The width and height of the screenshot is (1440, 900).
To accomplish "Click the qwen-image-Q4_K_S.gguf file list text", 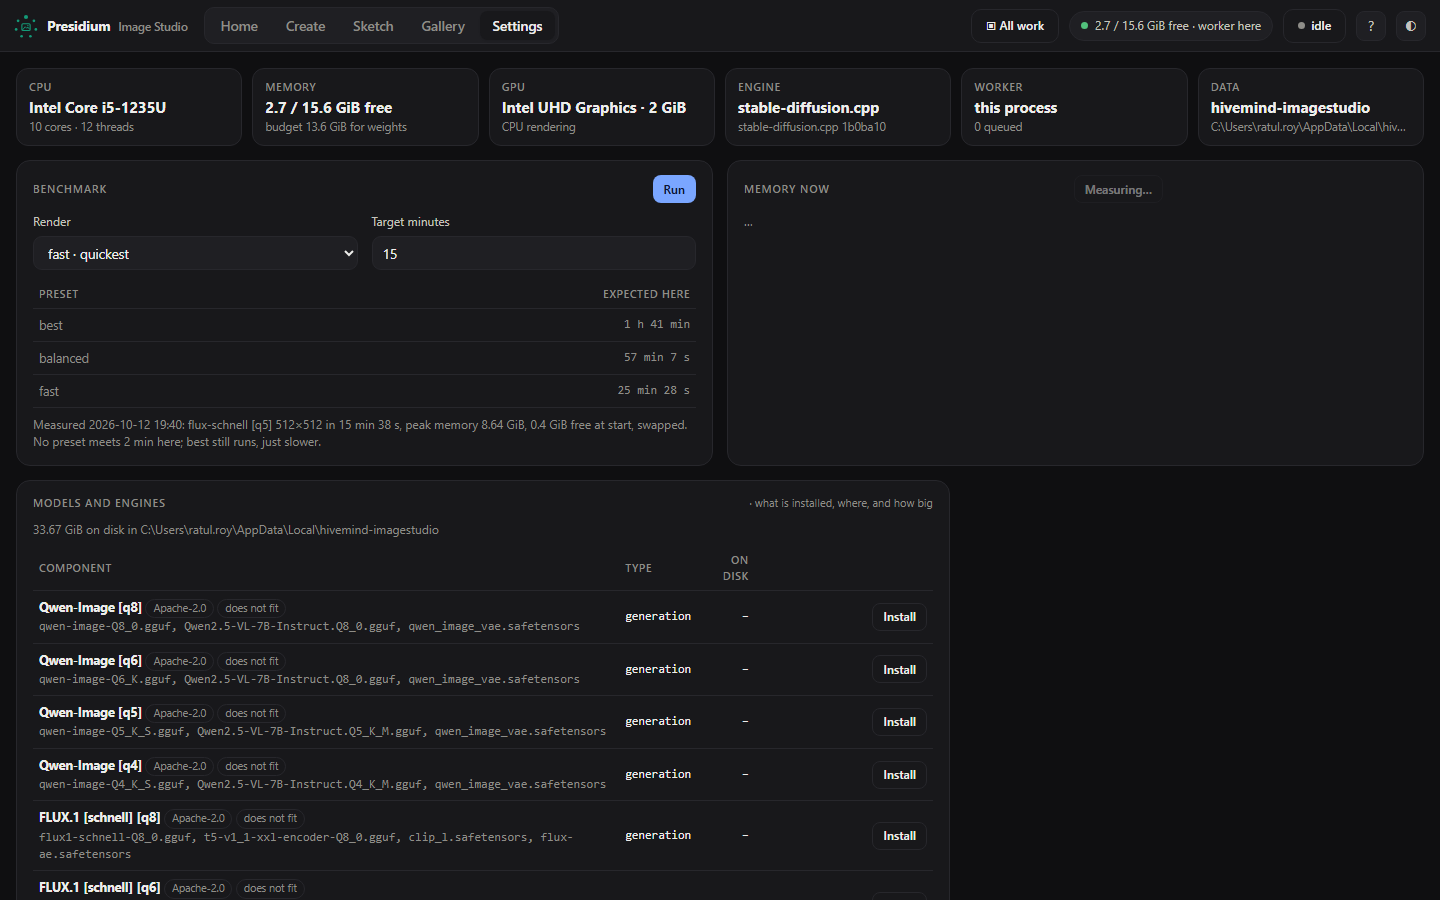I will point(322,784).
